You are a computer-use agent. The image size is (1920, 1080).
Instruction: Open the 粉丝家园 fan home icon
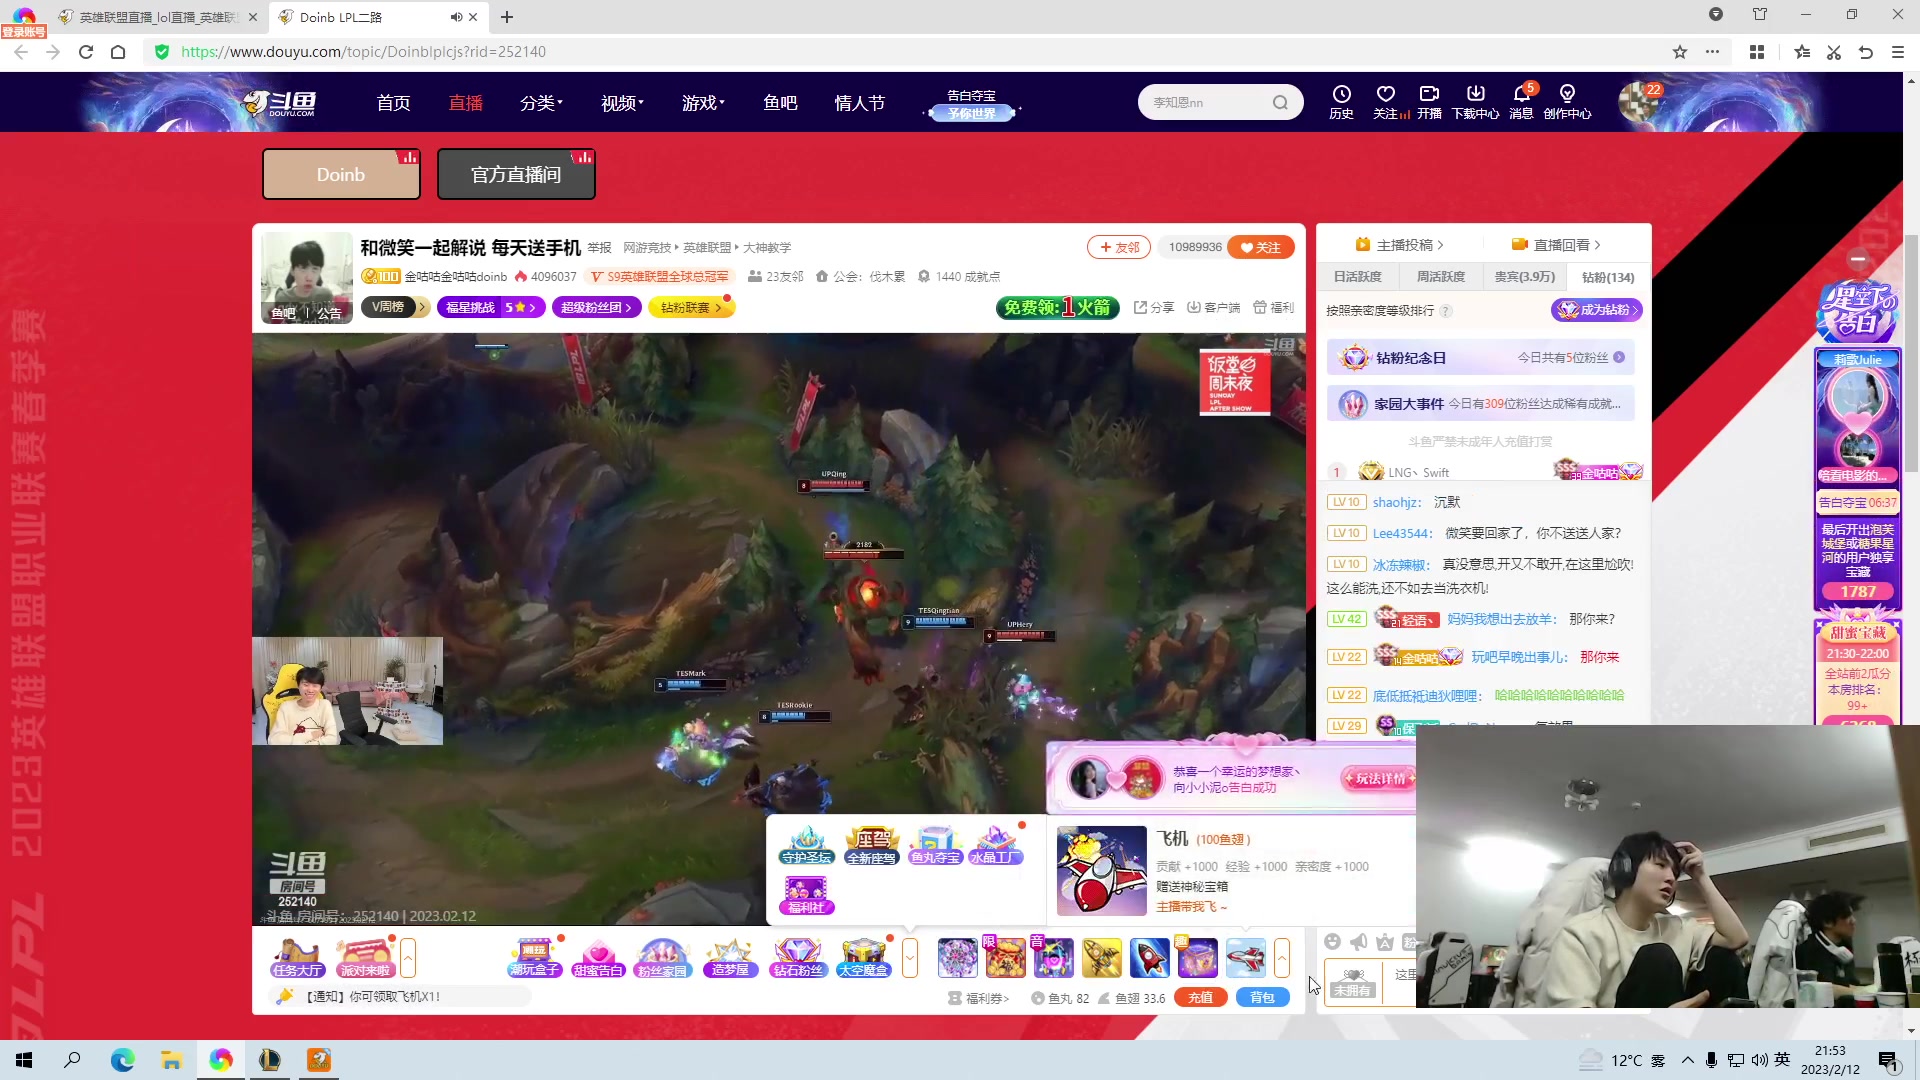(x=662, y=958)
